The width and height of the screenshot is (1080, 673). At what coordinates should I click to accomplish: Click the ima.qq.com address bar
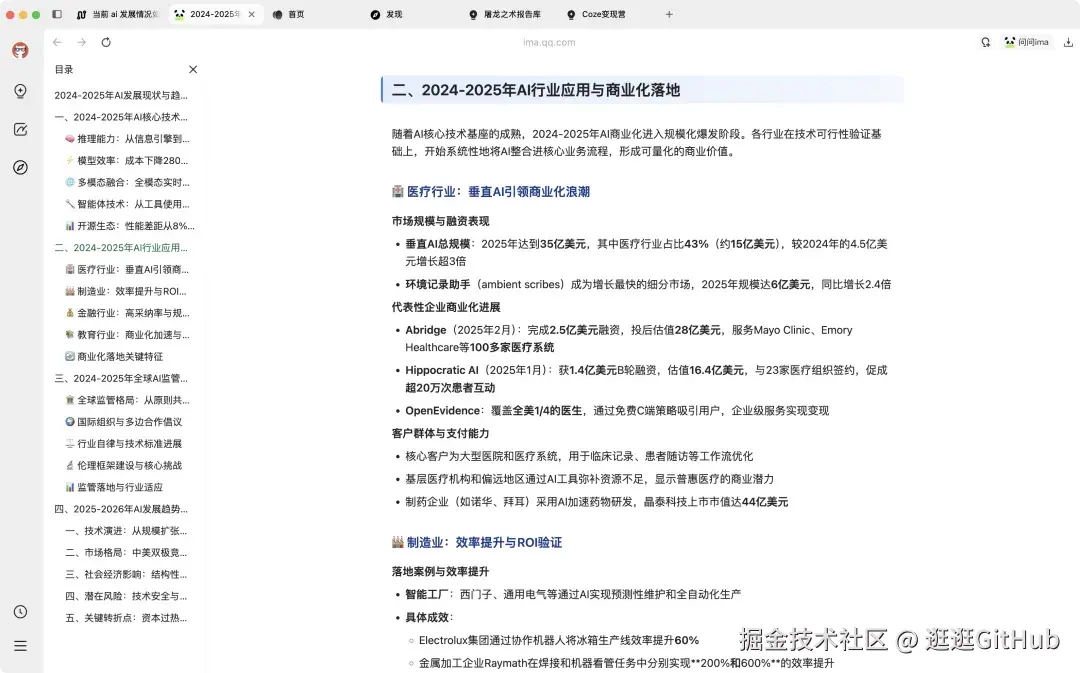[548, 42]
